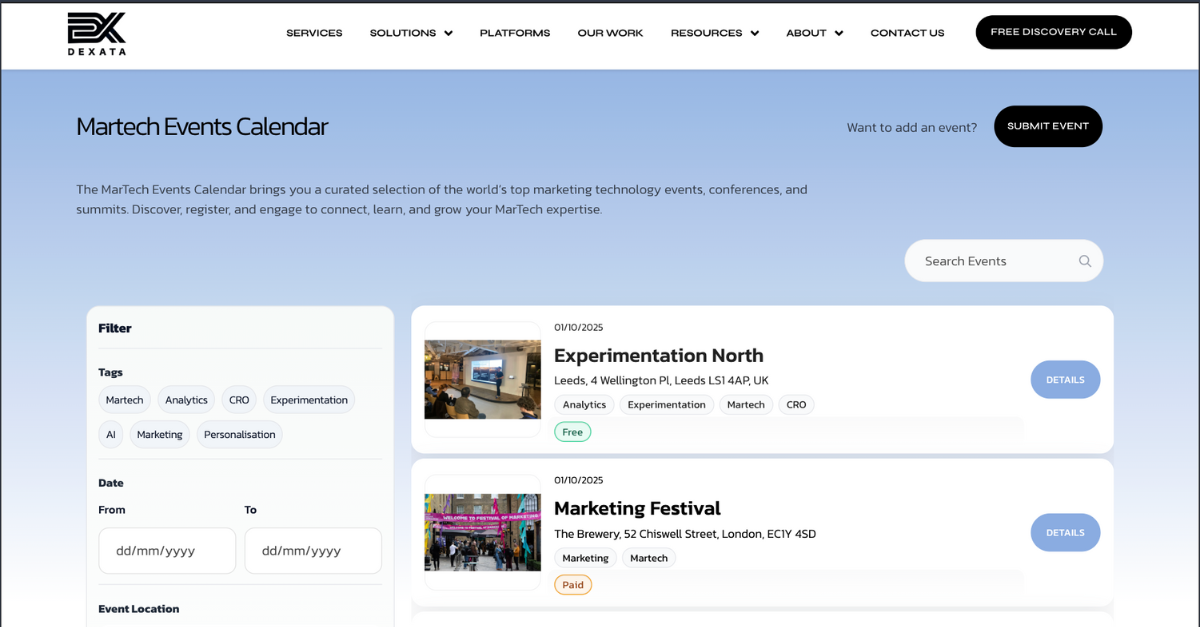
Task: Toggle the AI filter tag
Action: [111, 434]
